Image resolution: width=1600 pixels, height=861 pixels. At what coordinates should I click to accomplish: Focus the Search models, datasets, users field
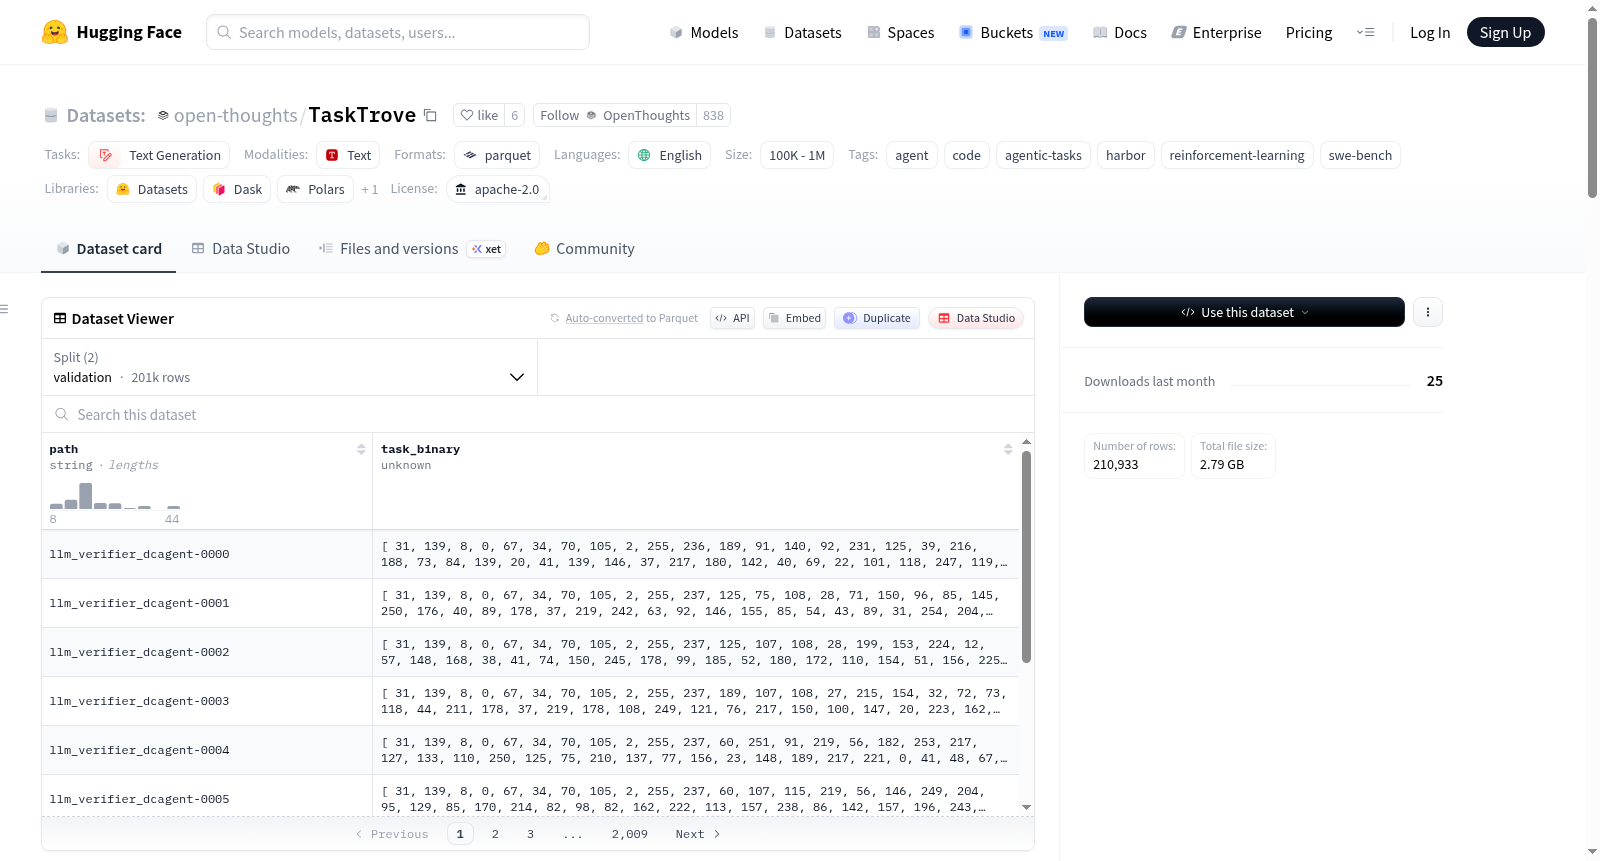pos(398,32)
